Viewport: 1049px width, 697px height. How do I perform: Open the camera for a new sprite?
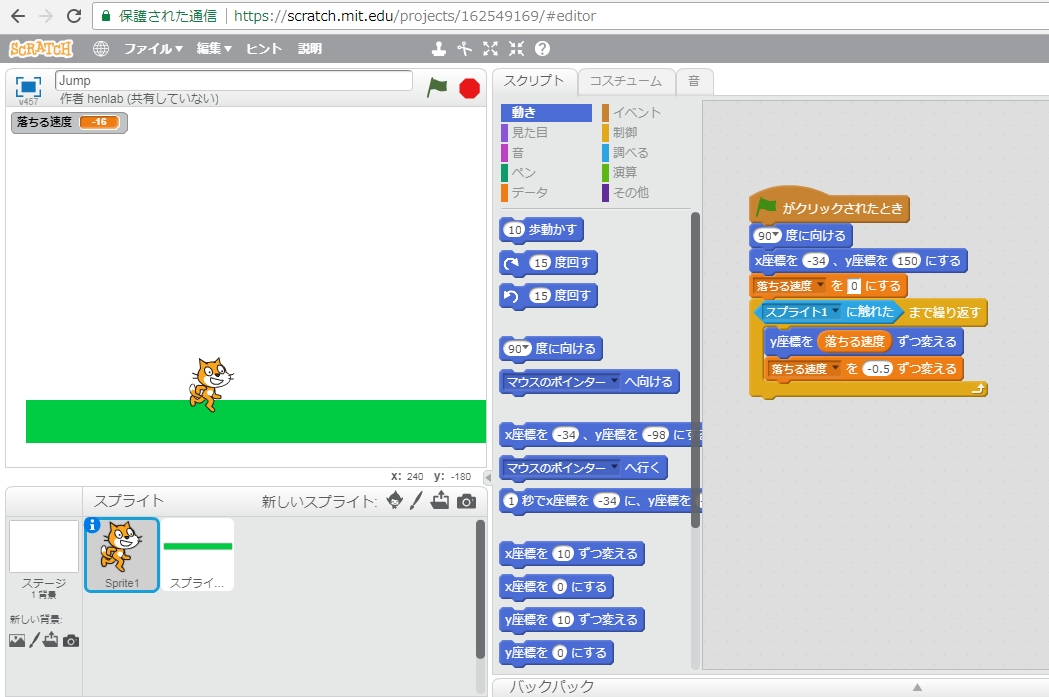click(466, 501)
